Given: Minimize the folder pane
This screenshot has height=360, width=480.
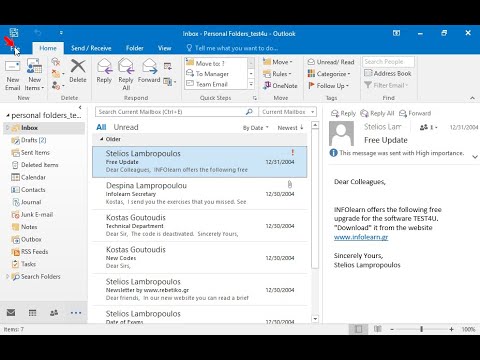Looking at the screenshot, I should pos(80,107).
